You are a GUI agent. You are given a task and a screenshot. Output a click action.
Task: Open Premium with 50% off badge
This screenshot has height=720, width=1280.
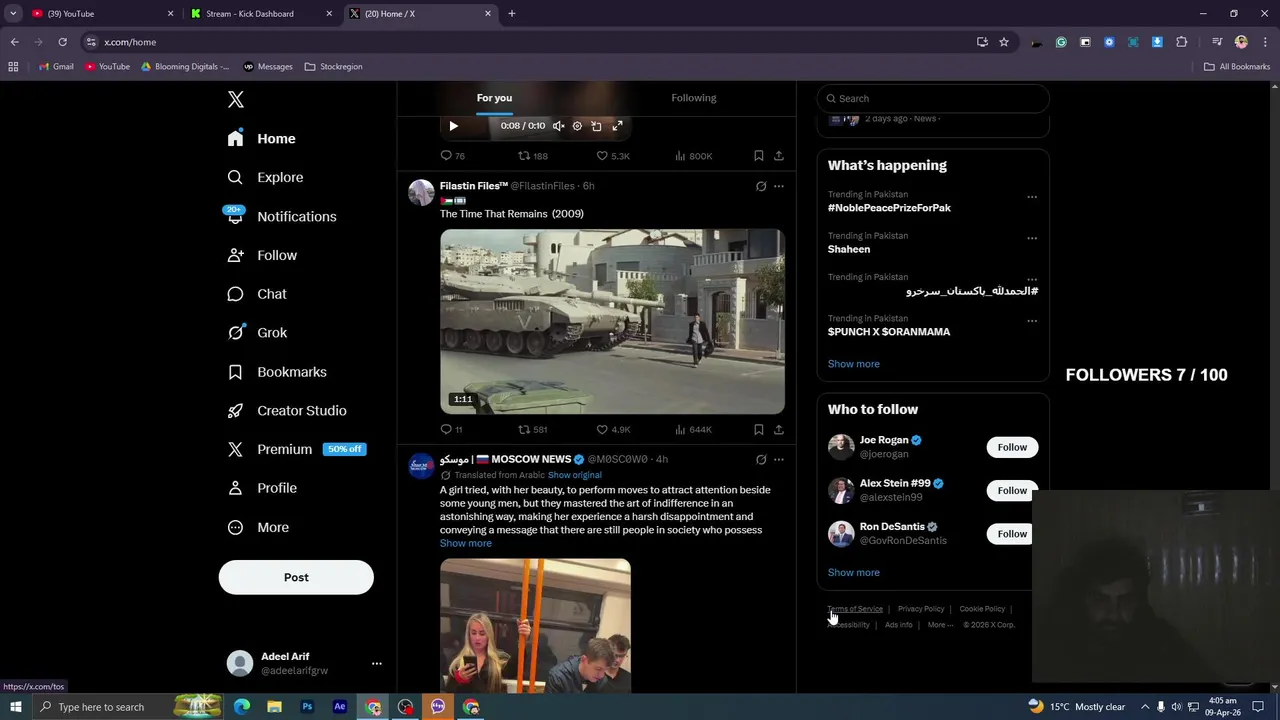[x=296, y=449]
